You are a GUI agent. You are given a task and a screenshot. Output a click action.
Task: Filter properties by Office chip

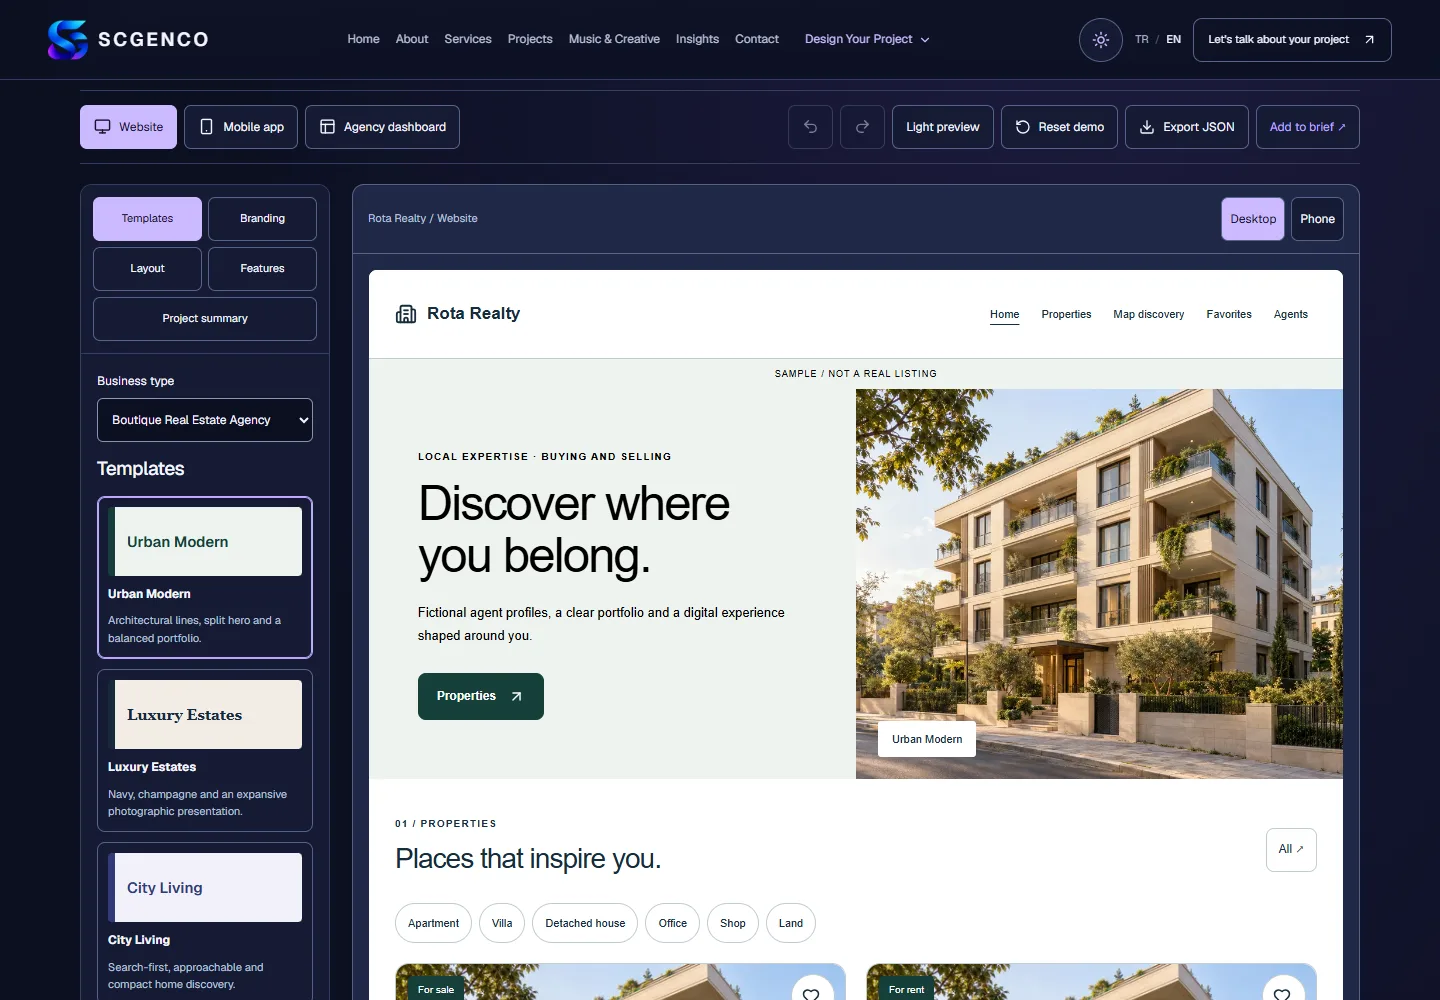(673, 923)
